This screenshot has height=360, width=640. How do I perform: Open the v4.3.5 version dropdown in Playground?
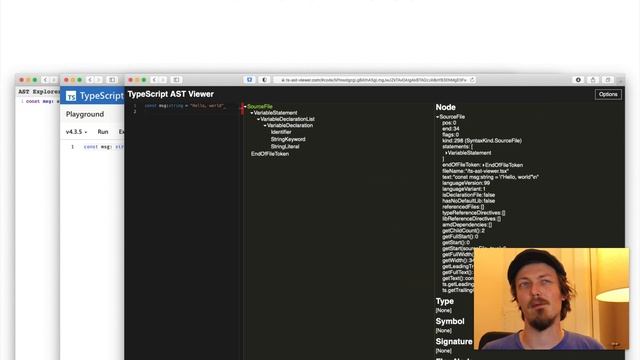76,132
